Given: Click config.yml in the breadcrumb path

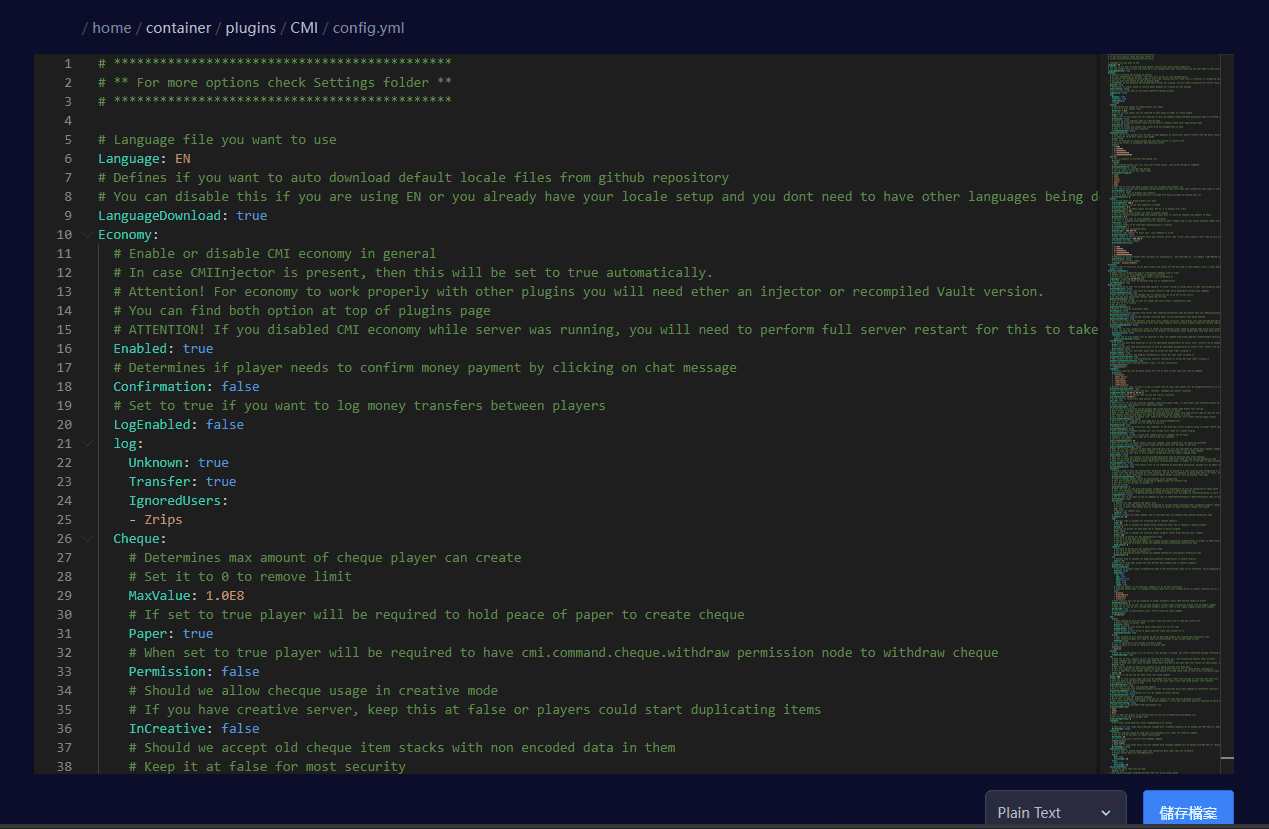Looking at the screenshot, I should pos(368,28).
